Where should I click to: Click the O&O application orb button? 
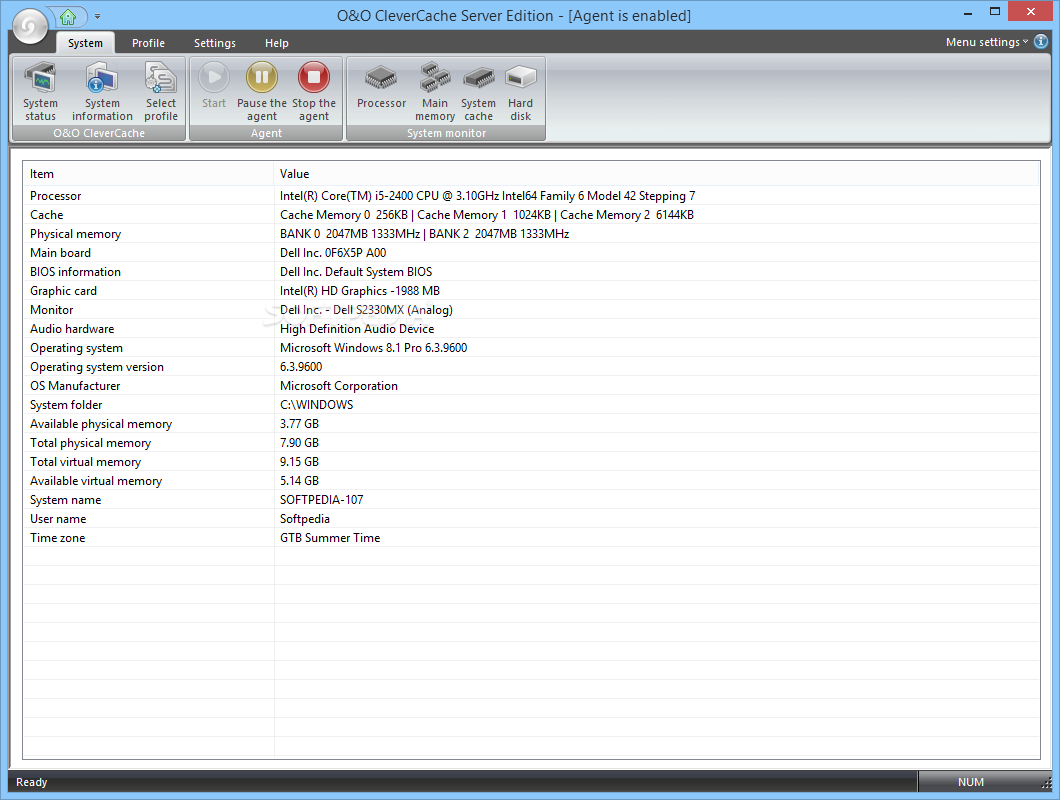pos(30,26)
